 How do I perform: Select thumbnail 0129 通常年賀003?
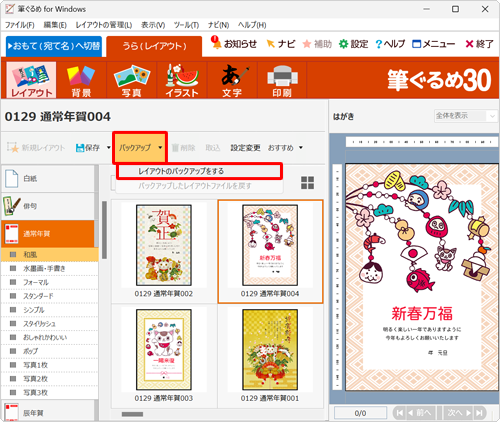(x=164, y=356)
